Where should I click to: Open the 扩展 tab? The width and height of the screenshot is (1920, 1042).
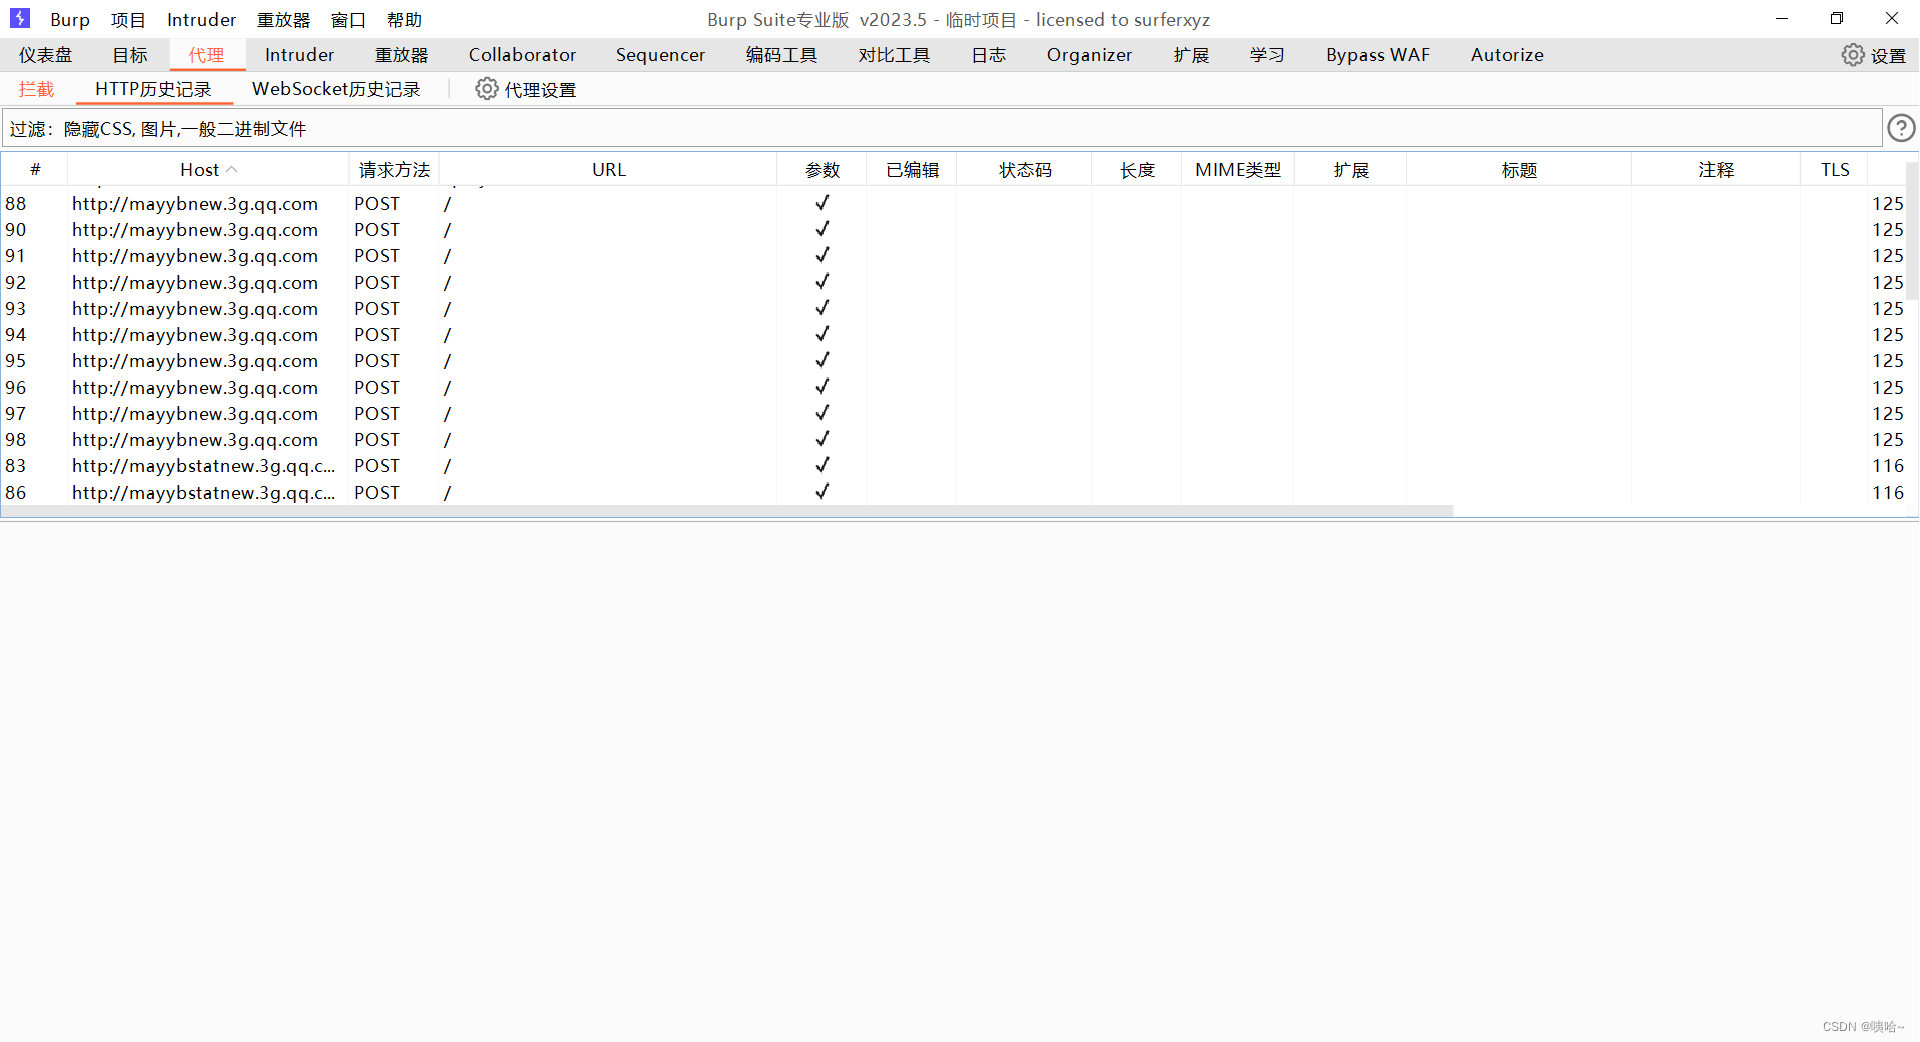point(1191,55)
